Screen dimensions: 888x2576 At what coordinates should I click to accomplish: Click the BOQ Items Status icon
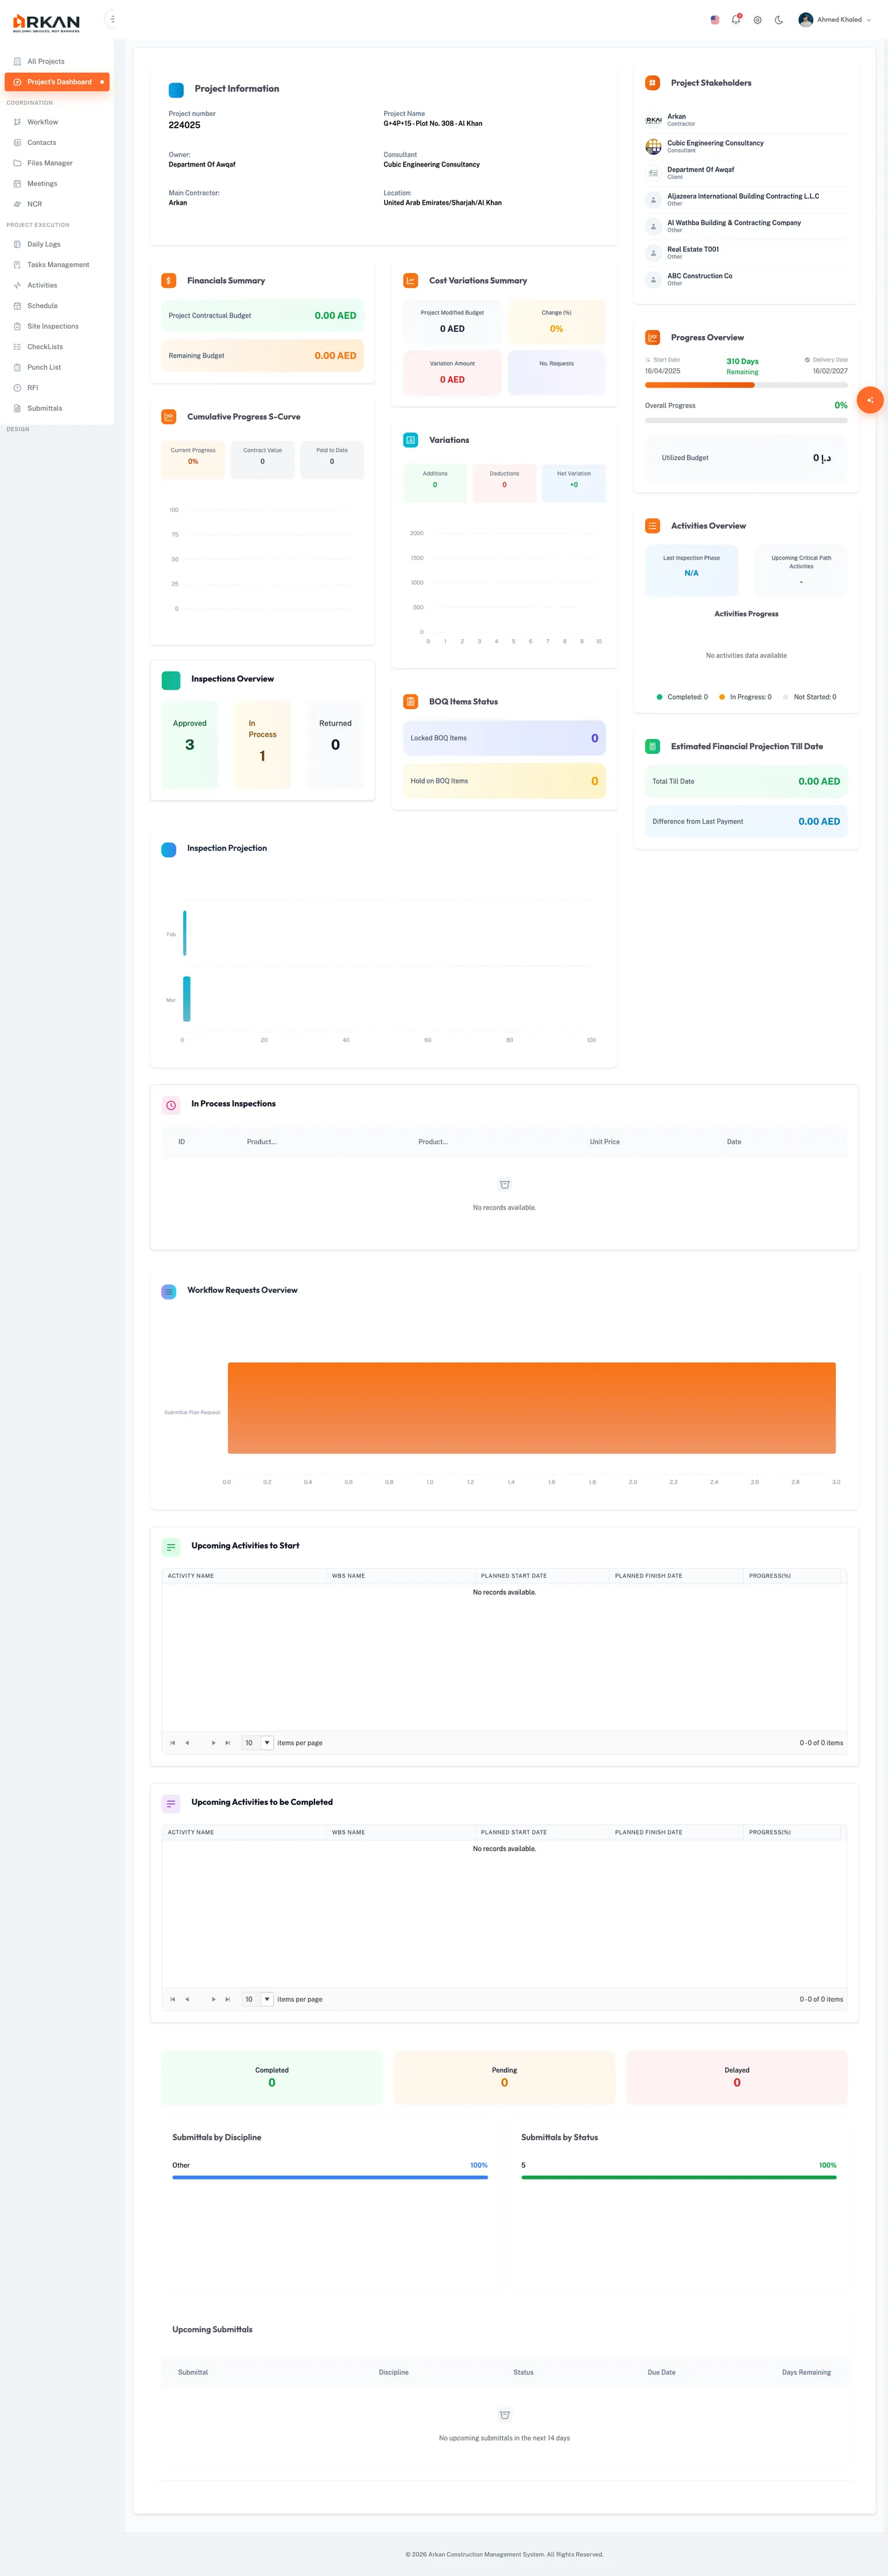pyautogui.click(x=410, y=702)
